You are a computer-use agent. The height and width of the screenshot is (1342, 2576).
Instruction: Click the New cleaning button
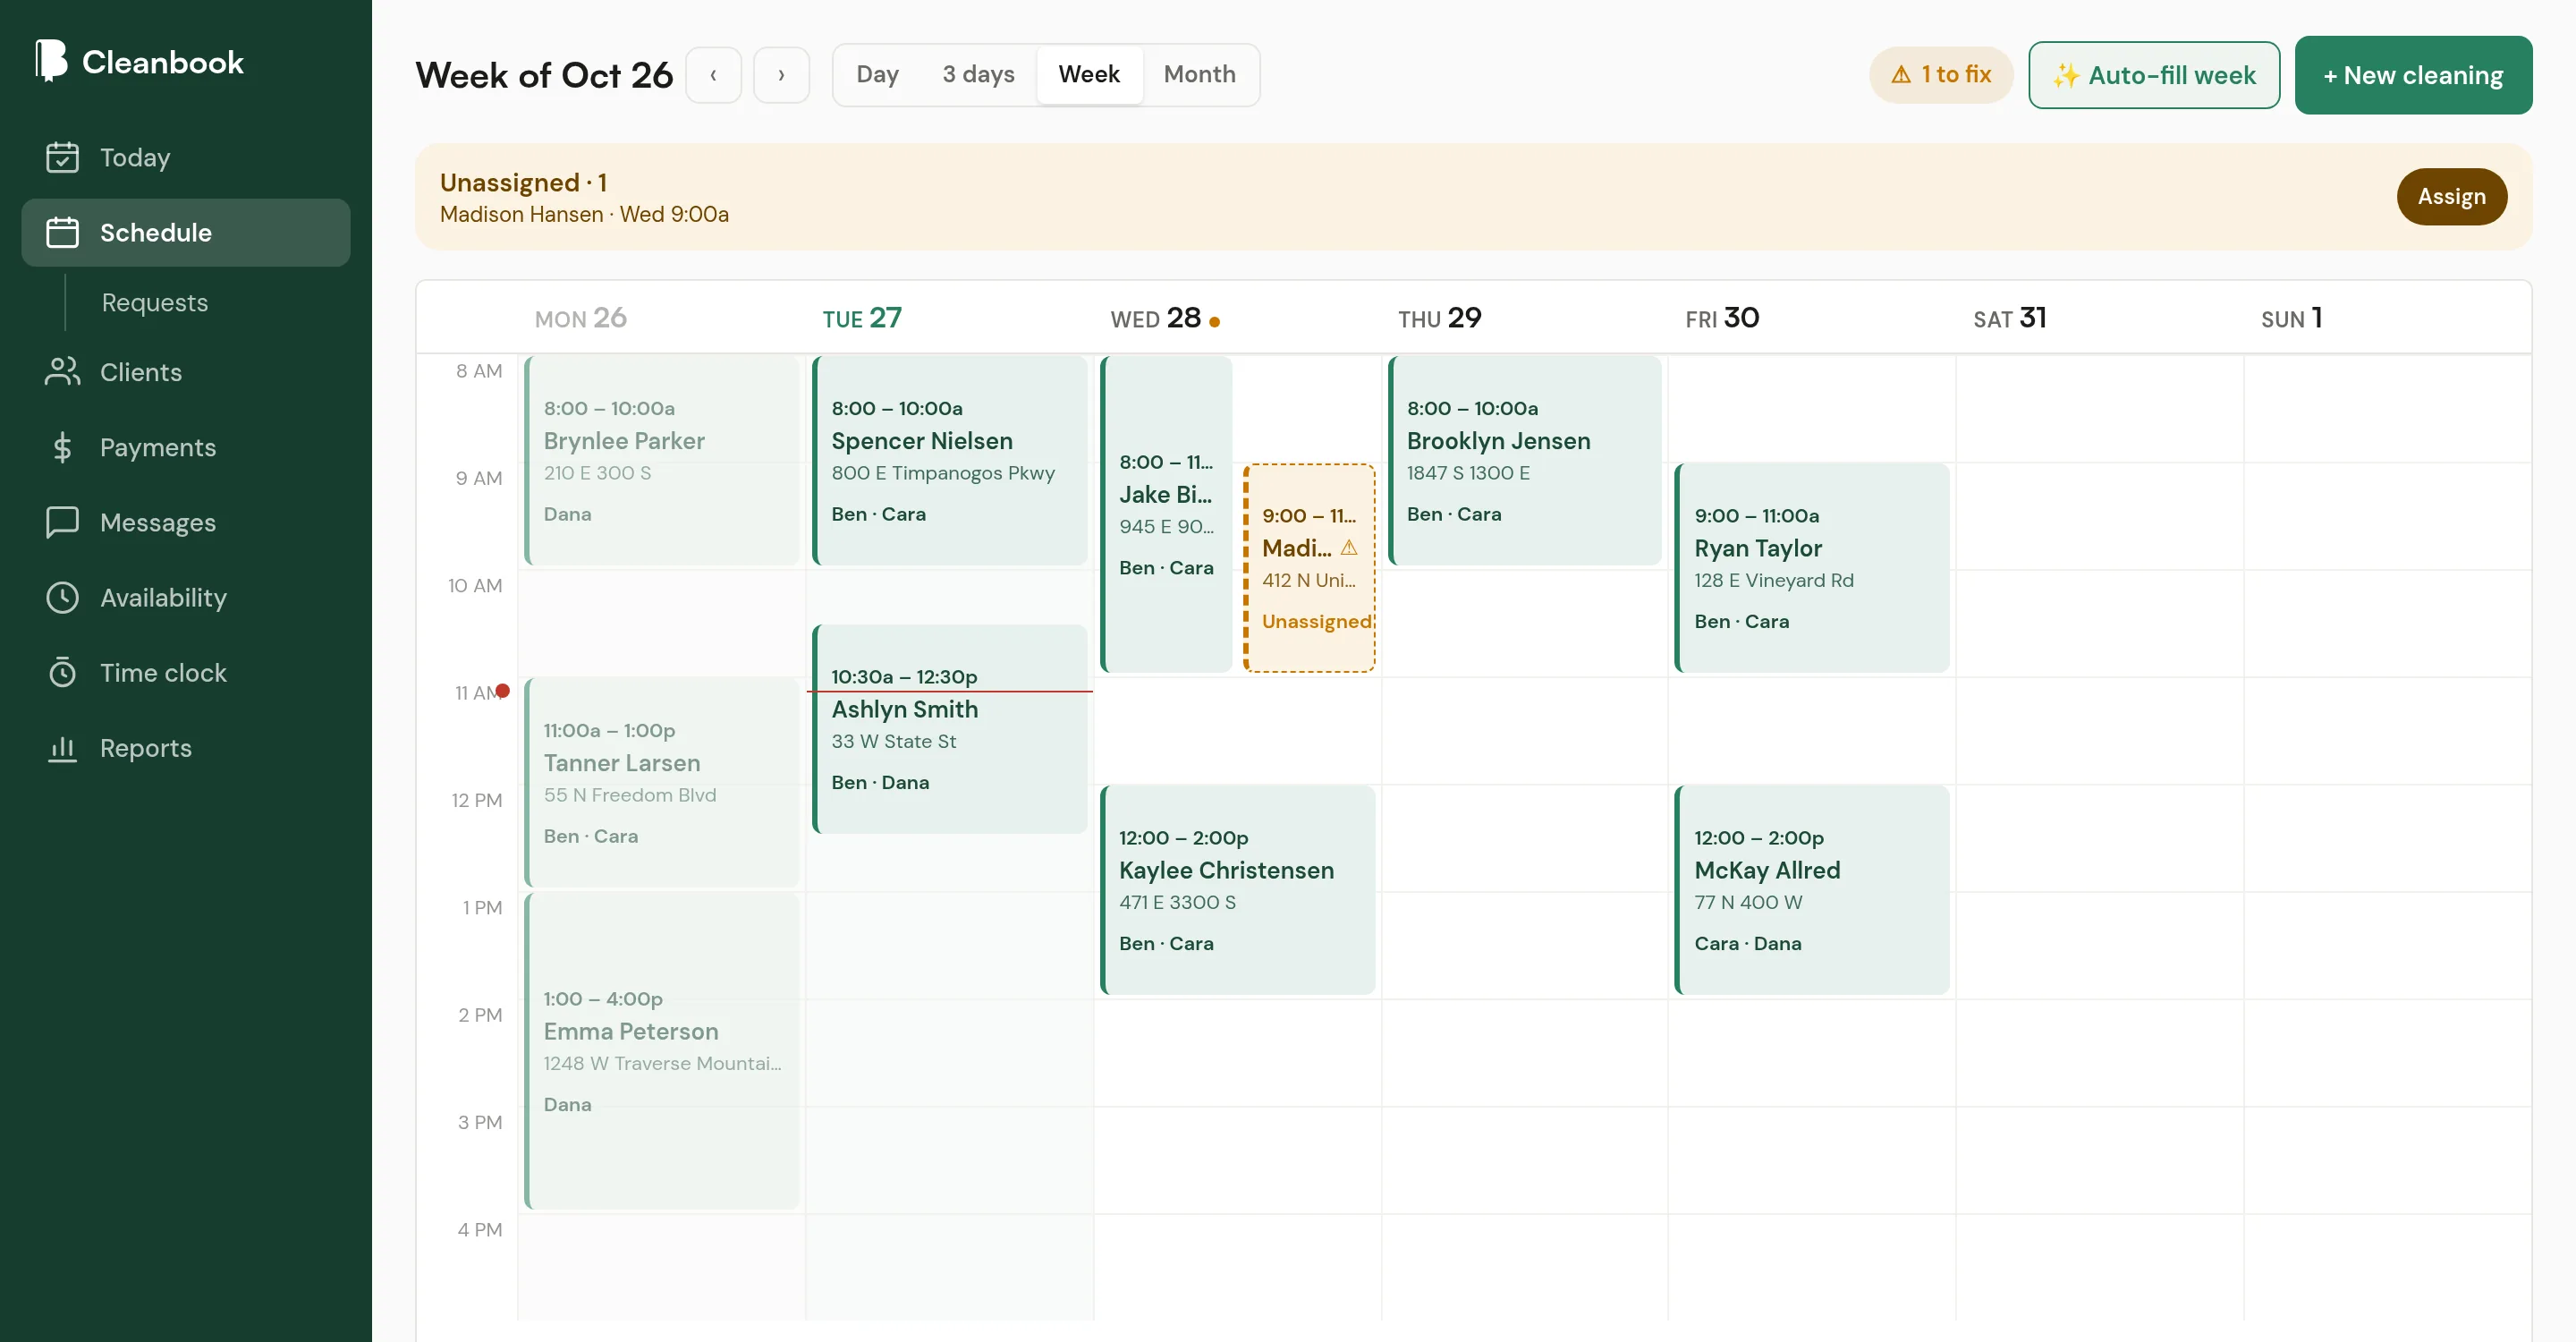2413,75
